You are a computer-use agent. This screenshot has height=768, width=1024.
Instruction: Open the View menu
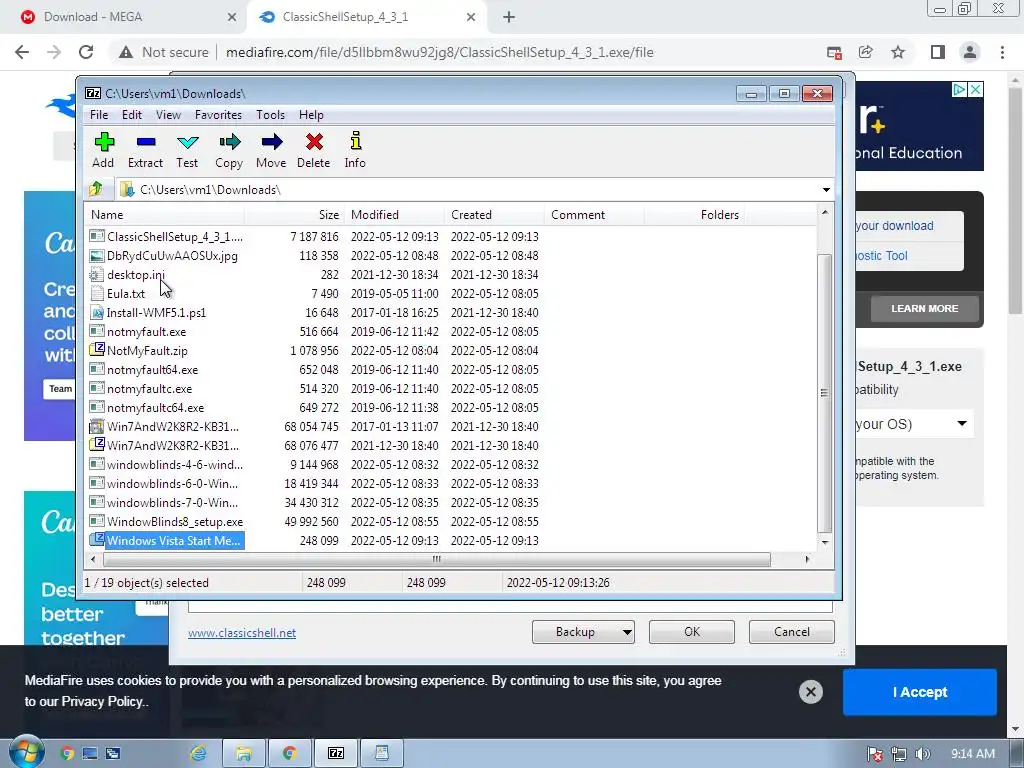click(x=168, y=115)
